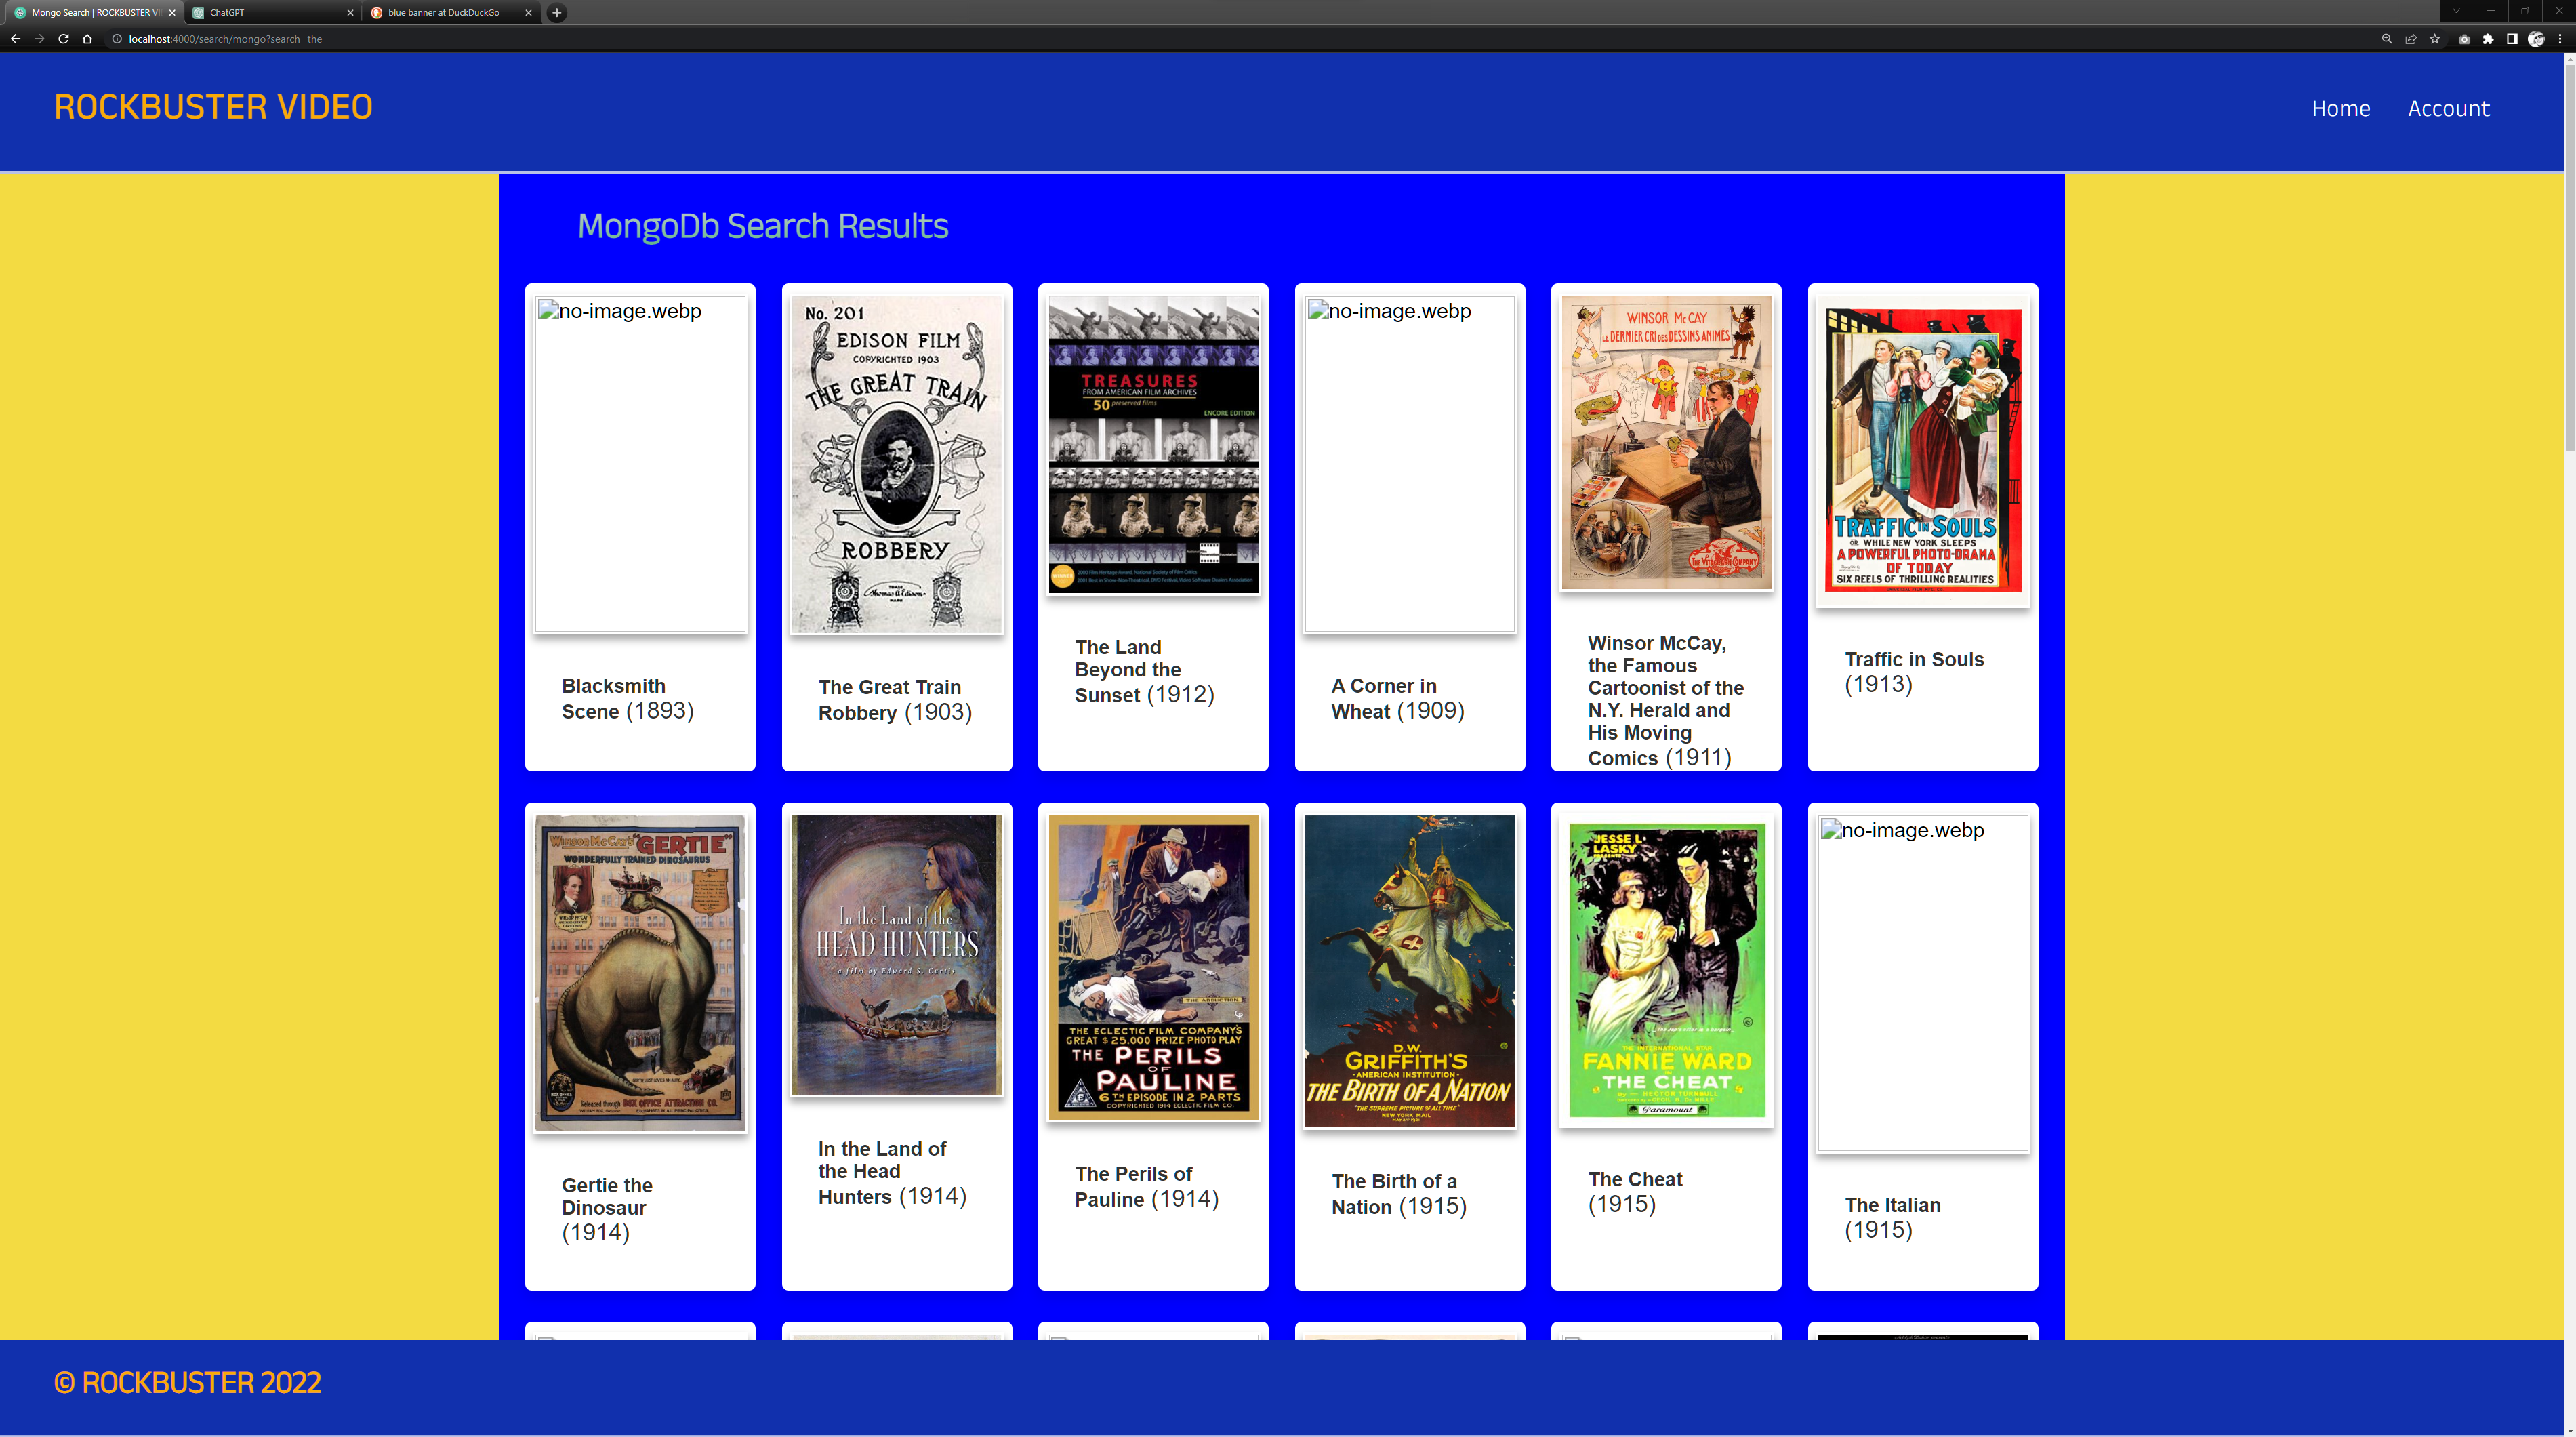View site information for localhost
Screen dimensions: 2576x1437
[x=116, y=39]
